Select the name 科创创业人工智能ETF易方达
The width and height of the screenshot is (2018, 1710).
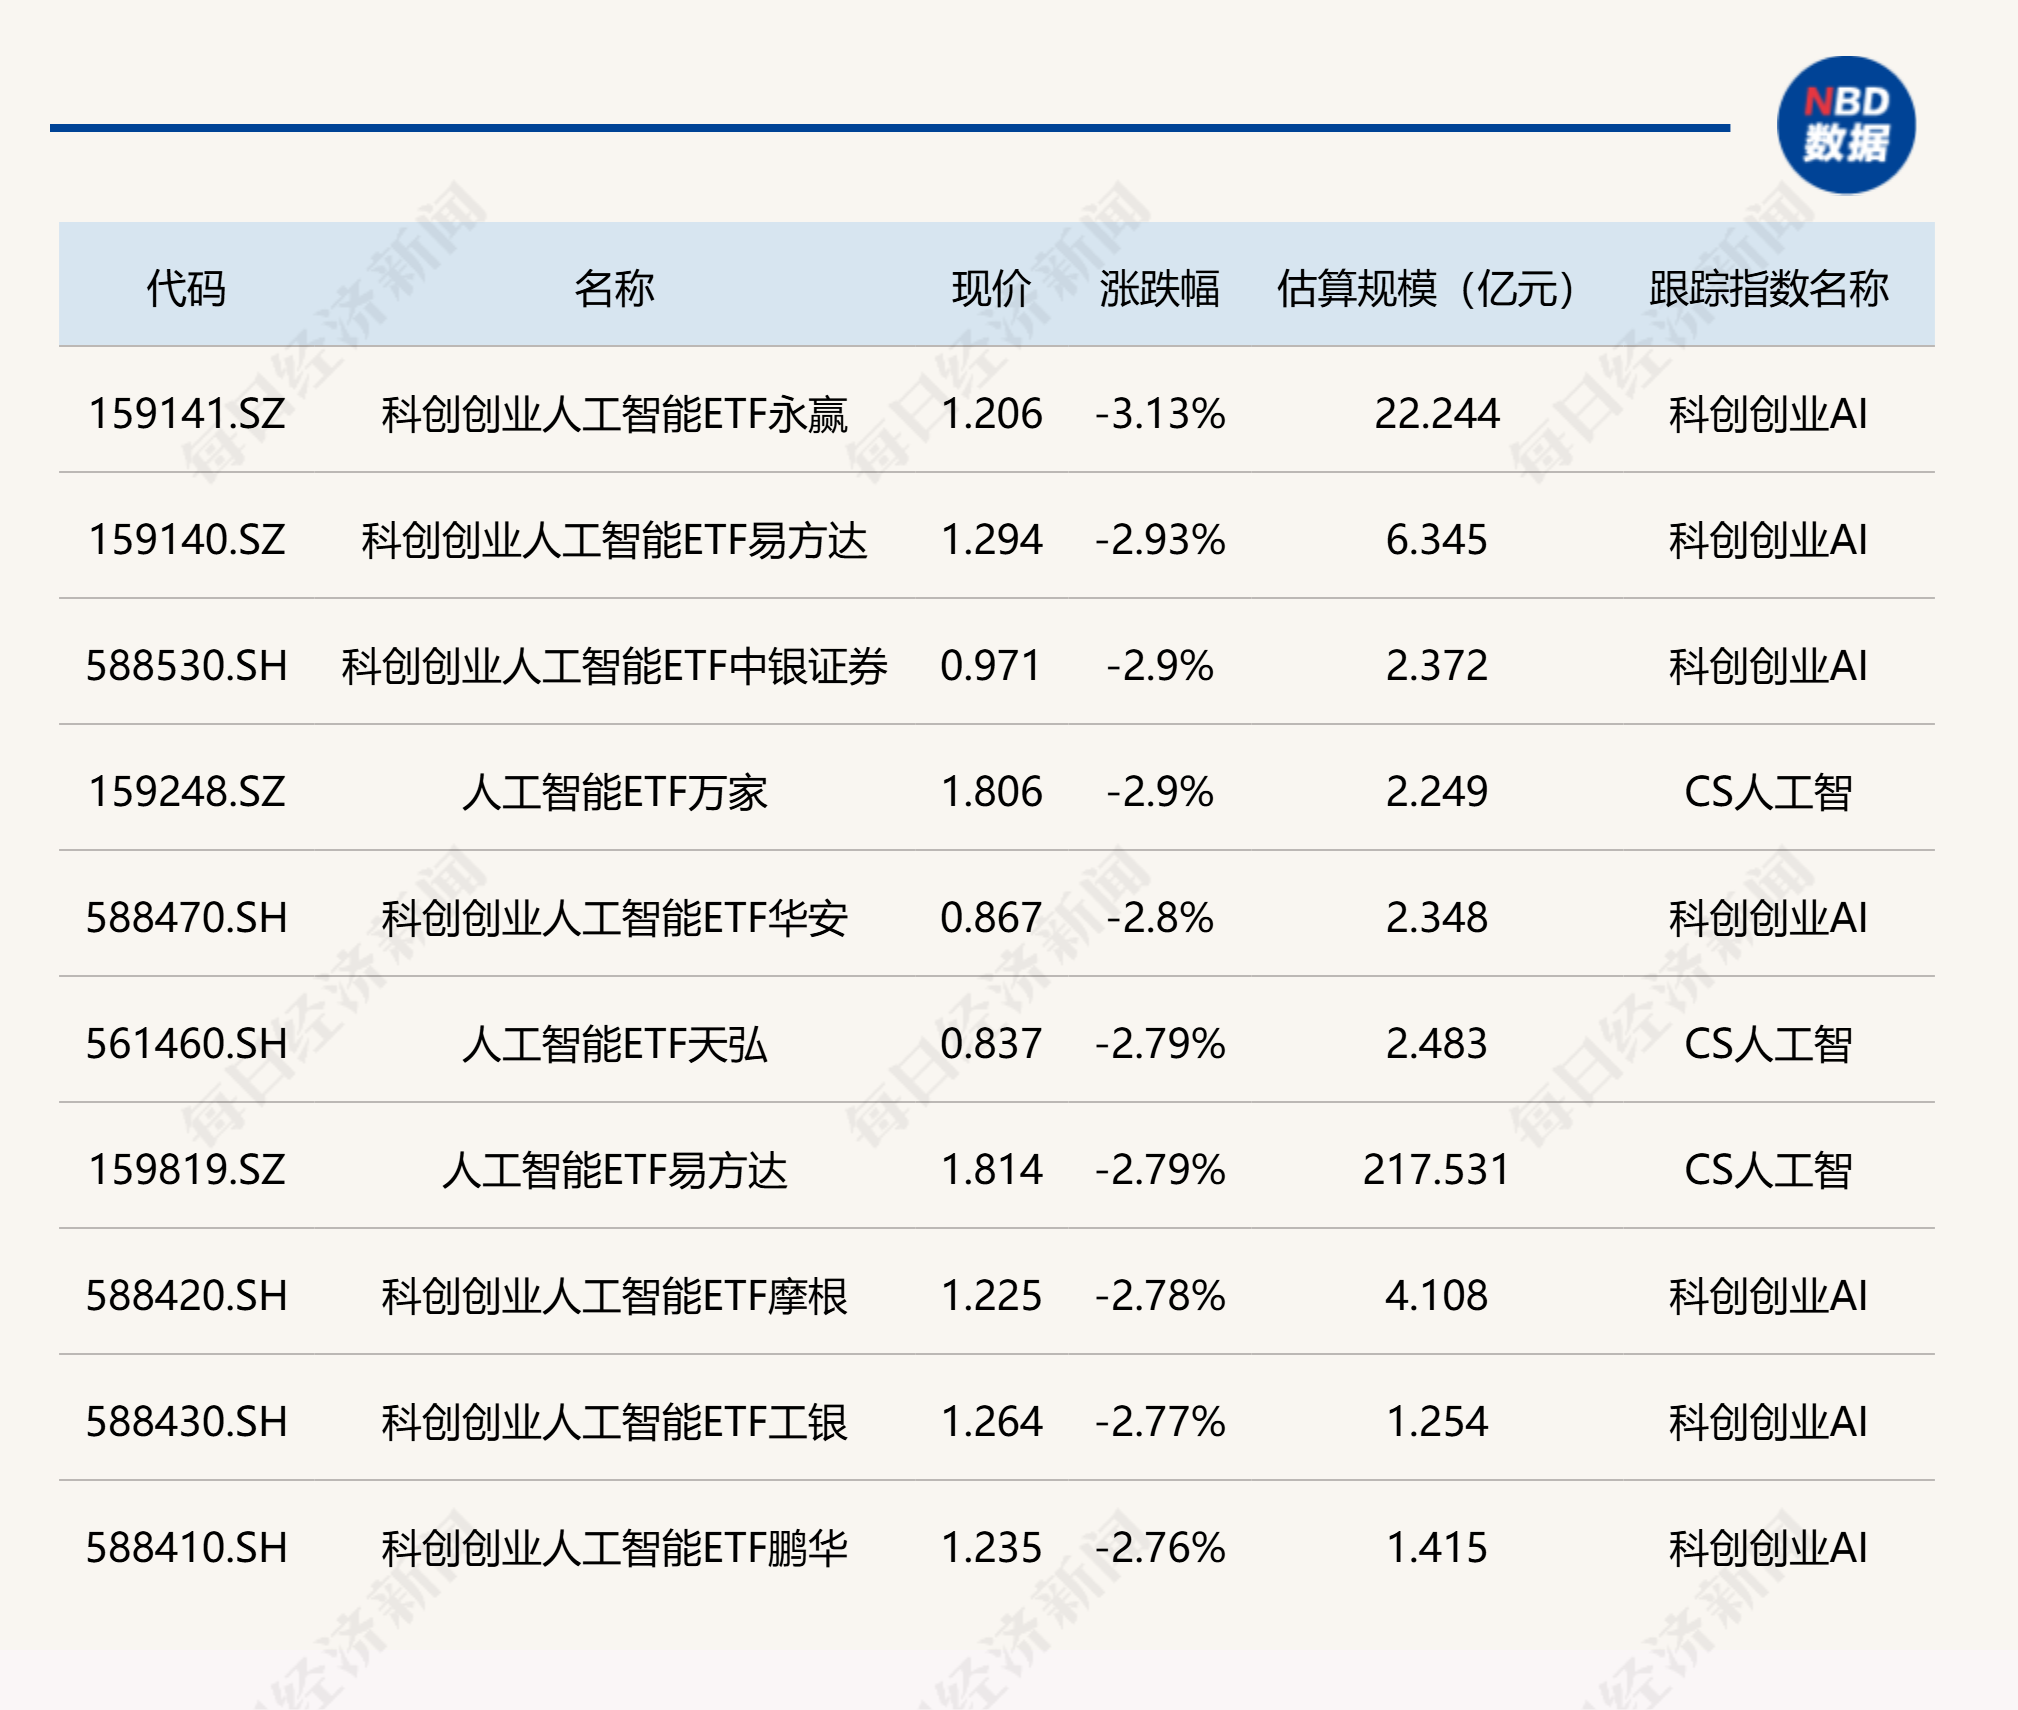(614, 540)
